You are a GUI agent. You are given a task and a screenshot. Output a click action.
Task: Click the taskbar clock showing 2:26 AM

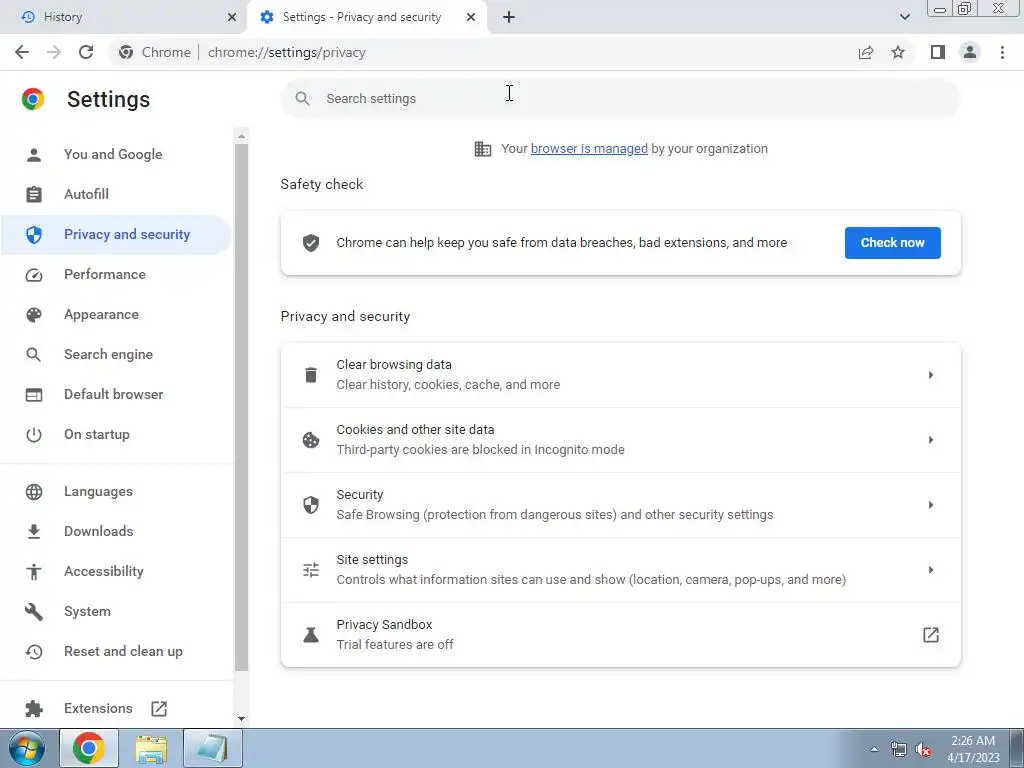[973, 749]
